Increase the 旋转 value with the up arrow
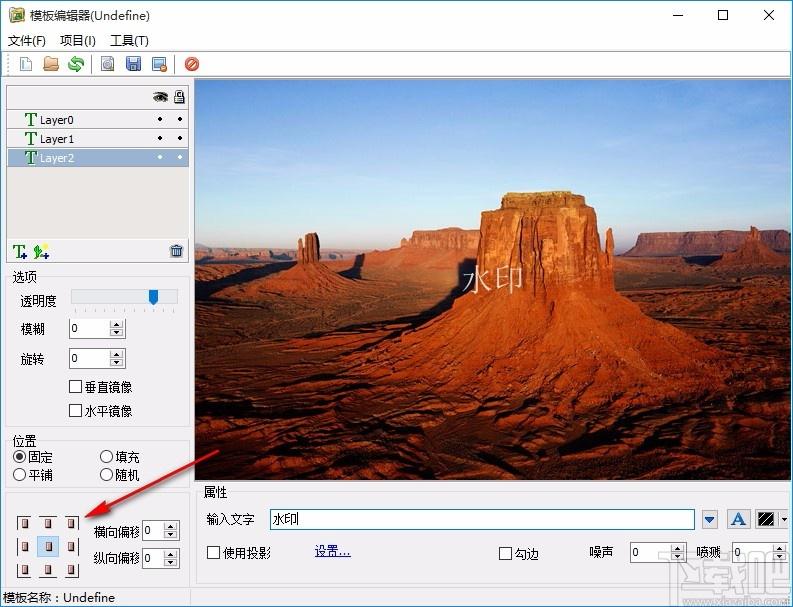This screenshot has height=607, width=793. (117, 355)
